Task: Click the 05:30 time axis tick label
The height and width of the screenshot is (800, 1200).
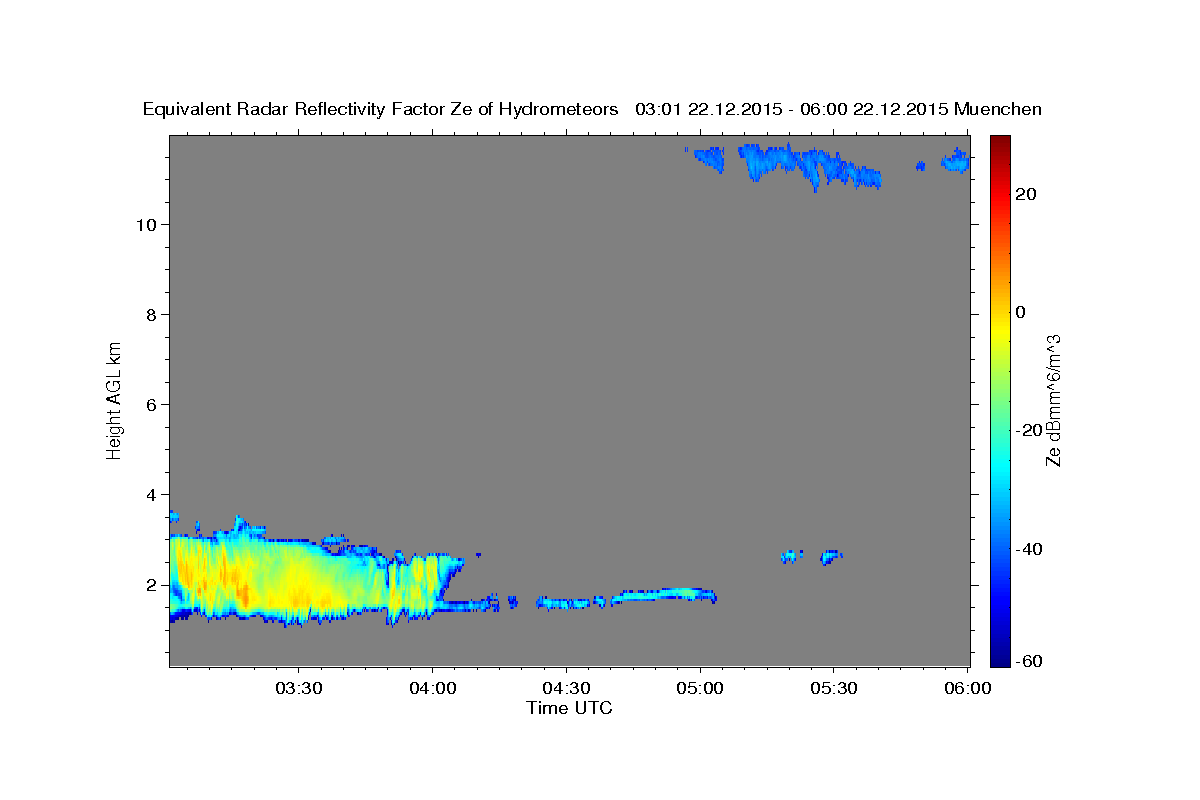Action: 834,688
